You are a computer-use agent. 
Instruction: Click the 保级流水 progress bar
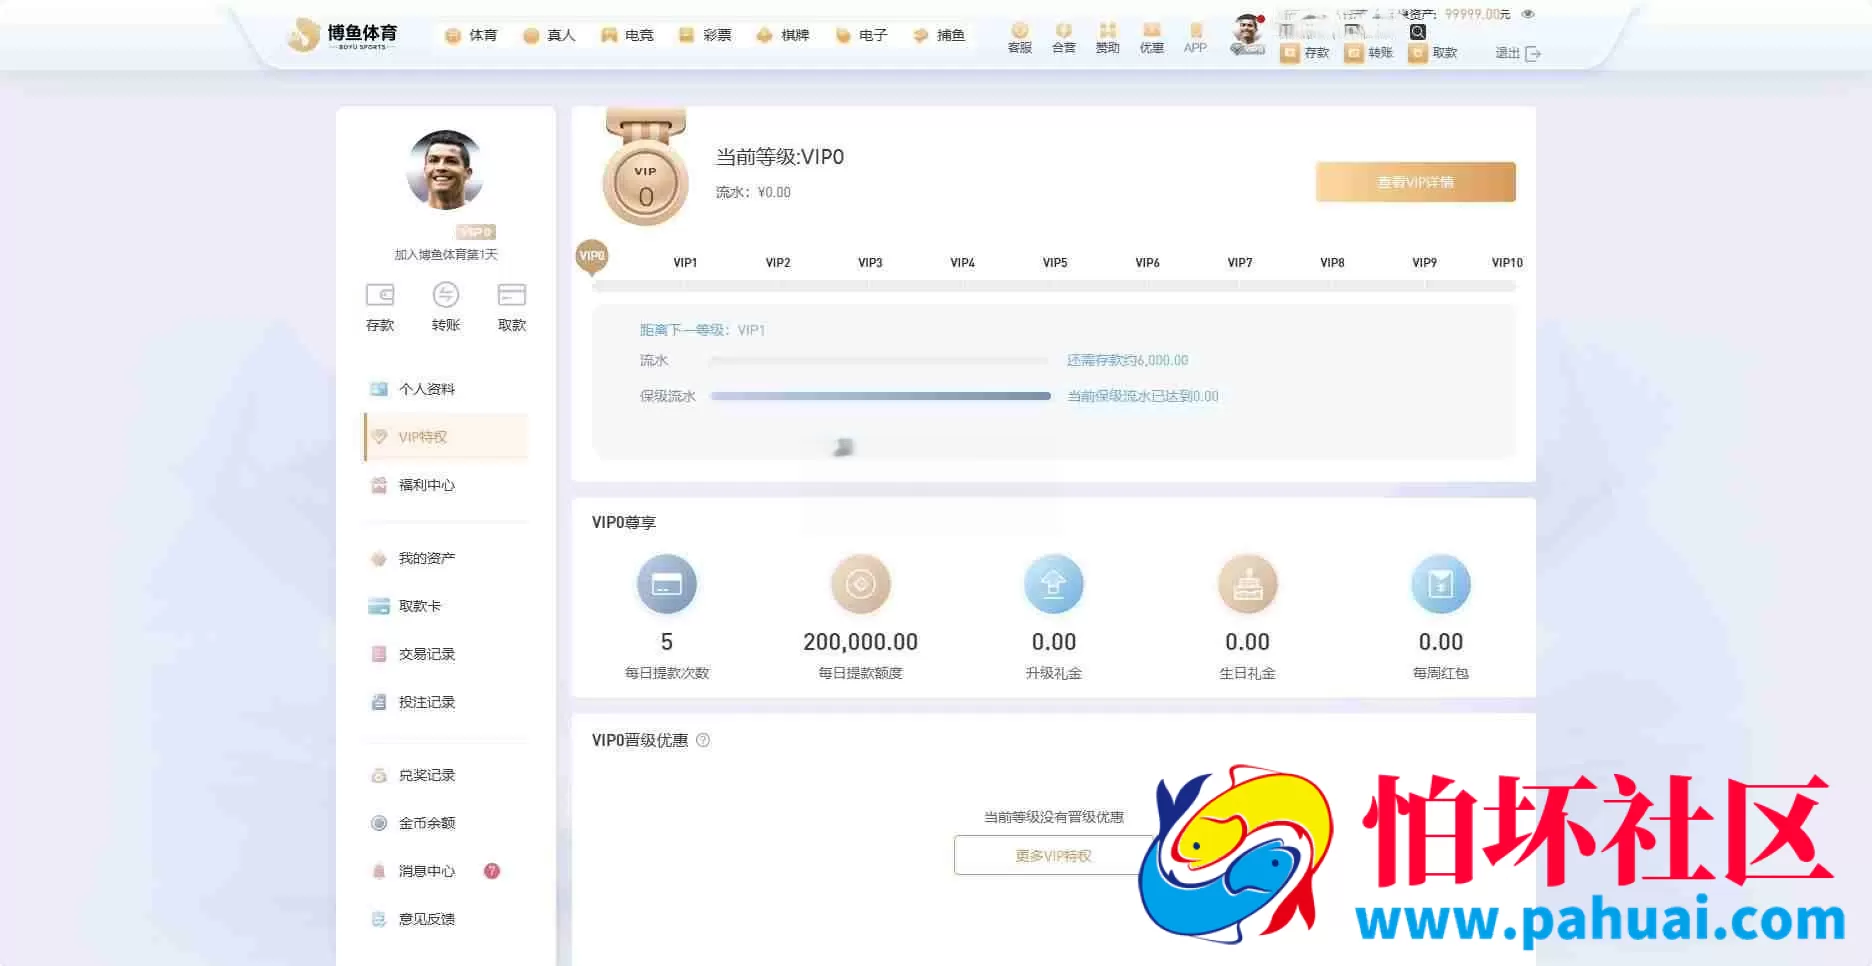click(880, 396)
